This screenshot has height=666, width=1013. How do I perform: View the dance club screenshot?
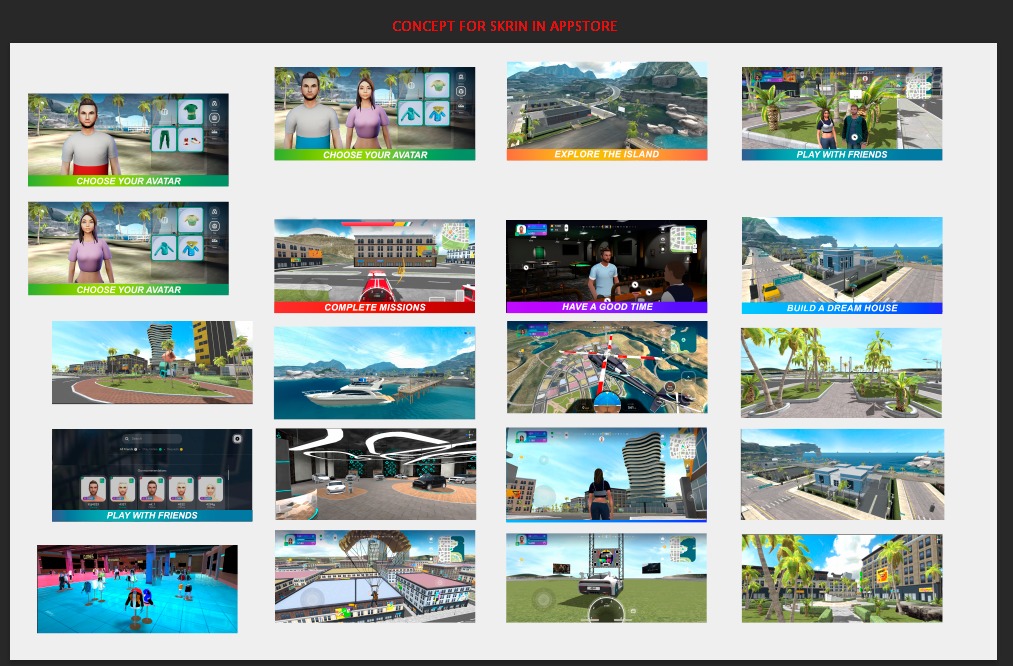(x=137, y=588)
